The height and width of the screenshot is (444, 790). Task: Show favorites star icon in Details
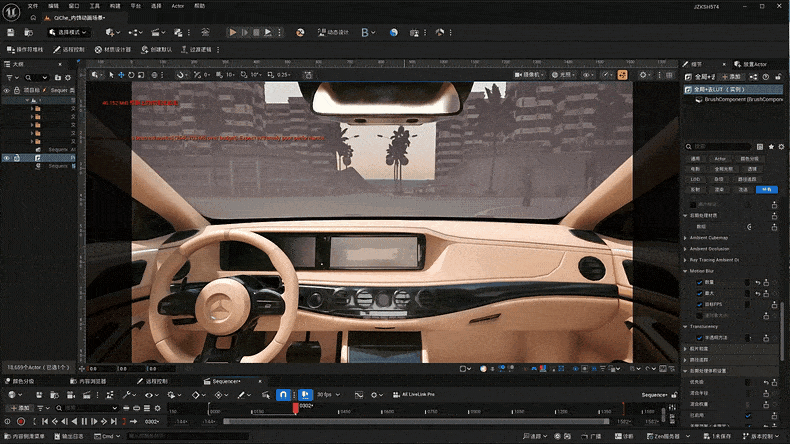tap(771, 147)
